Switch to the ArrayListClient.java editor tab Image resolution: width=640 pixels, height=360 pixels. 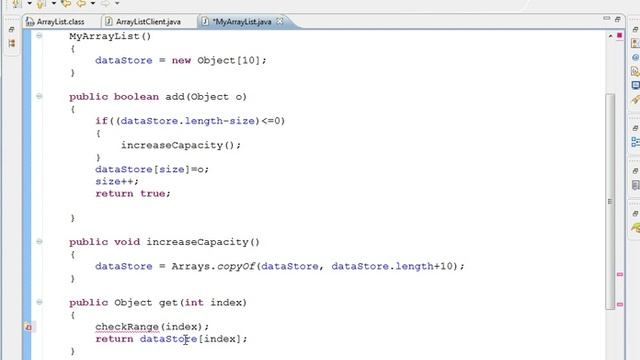click(143, 22)
